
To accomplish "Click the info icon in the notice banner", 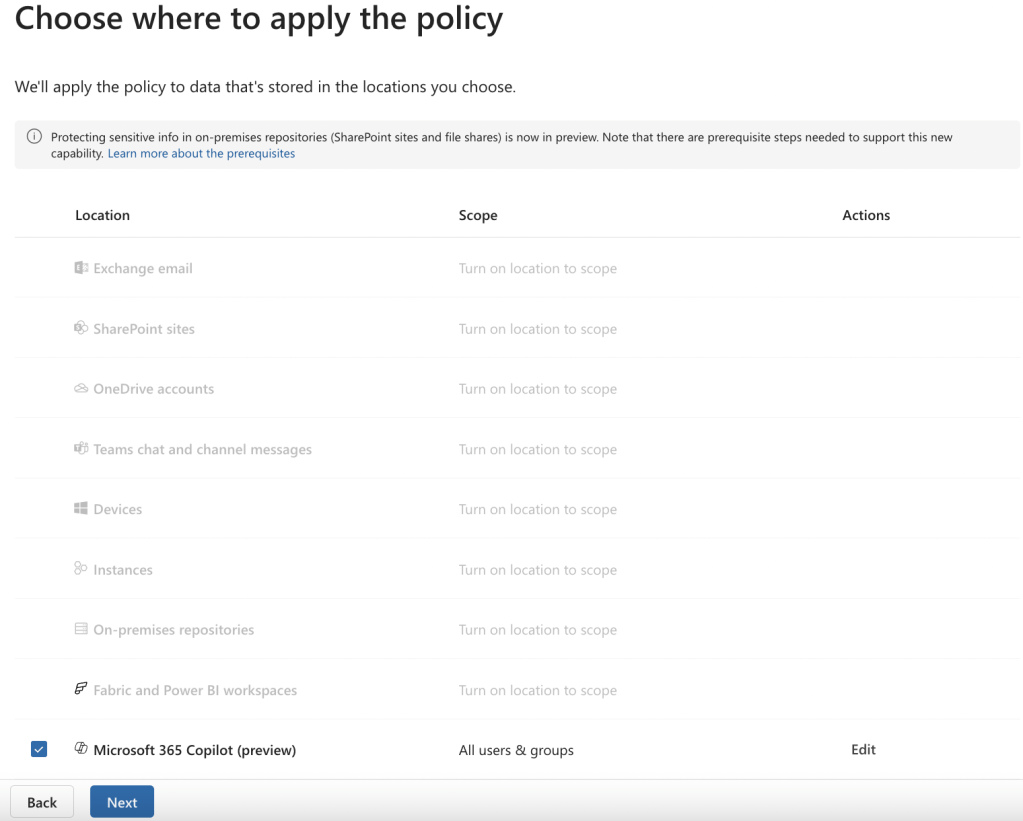I will click(x=34, y=137).
